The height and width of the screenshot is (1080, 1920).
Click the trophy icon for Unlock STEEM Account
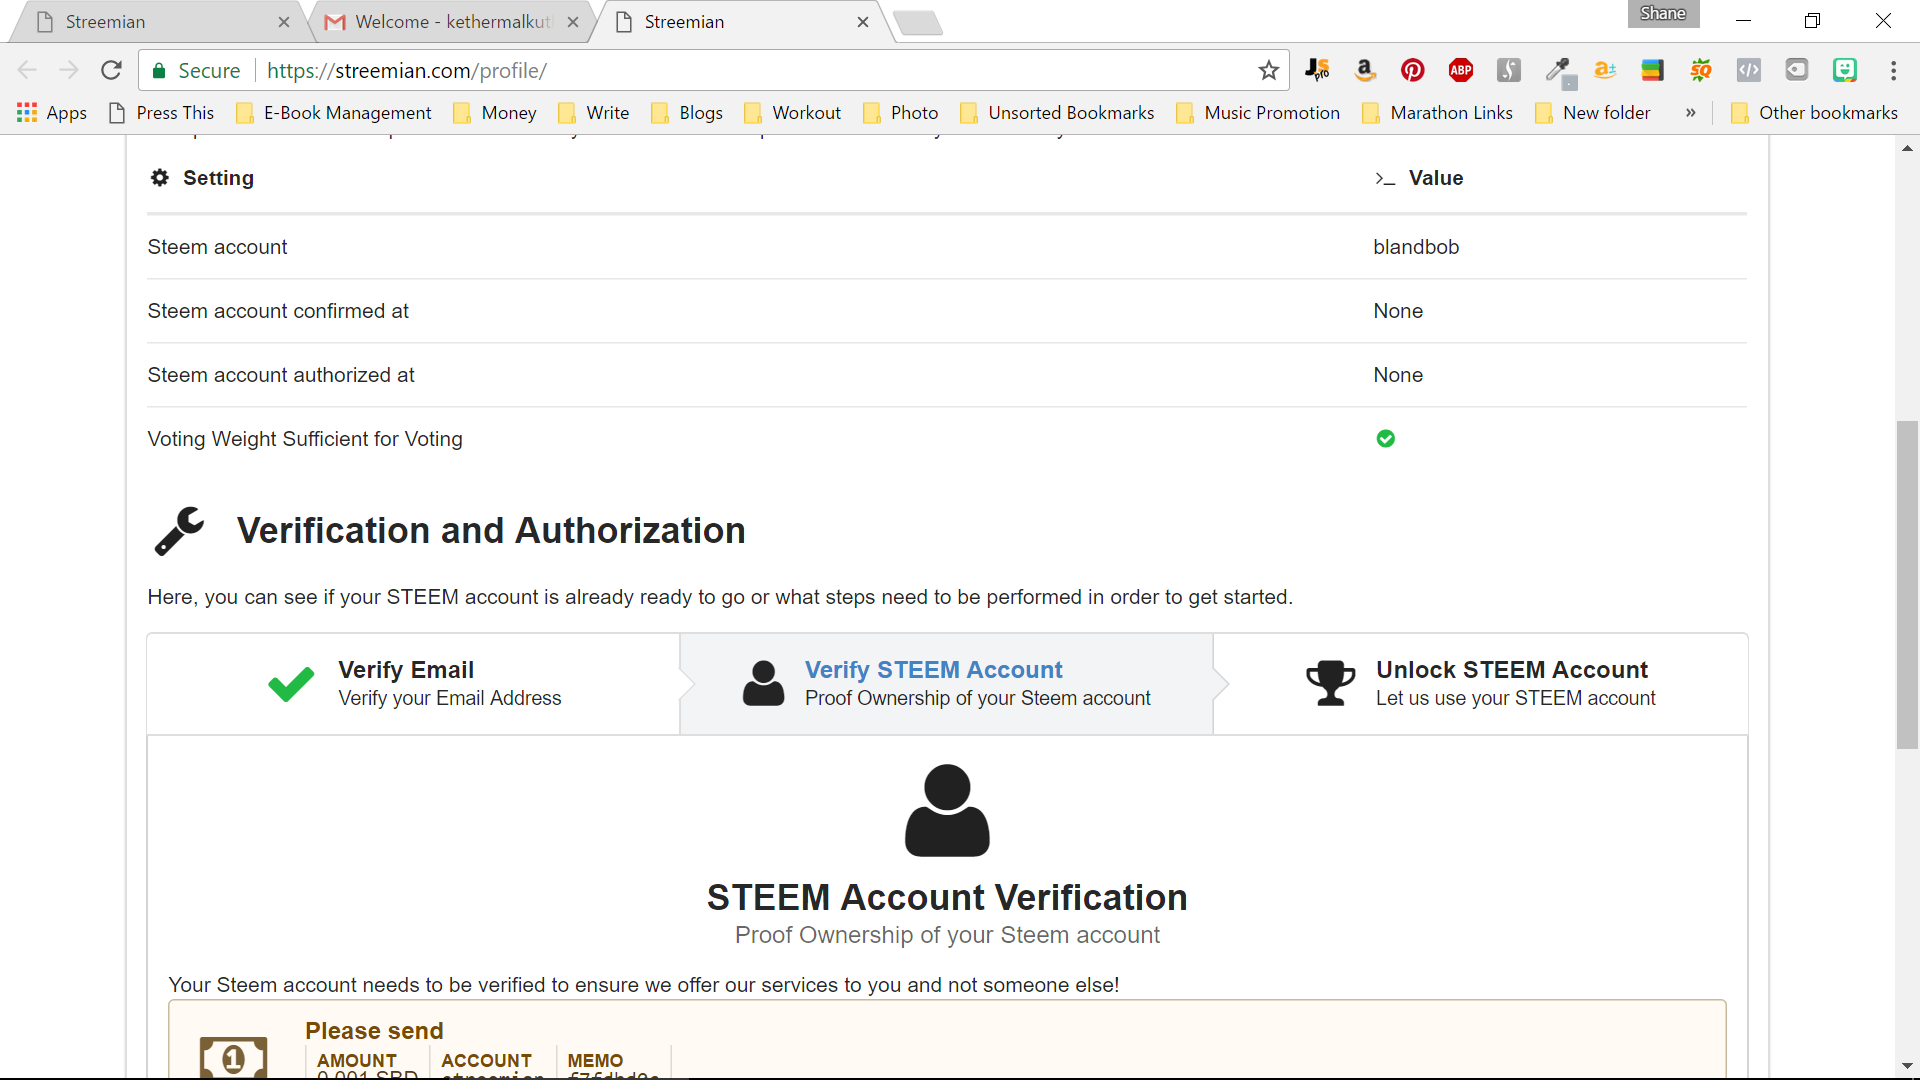click(x=1331, y=684)
